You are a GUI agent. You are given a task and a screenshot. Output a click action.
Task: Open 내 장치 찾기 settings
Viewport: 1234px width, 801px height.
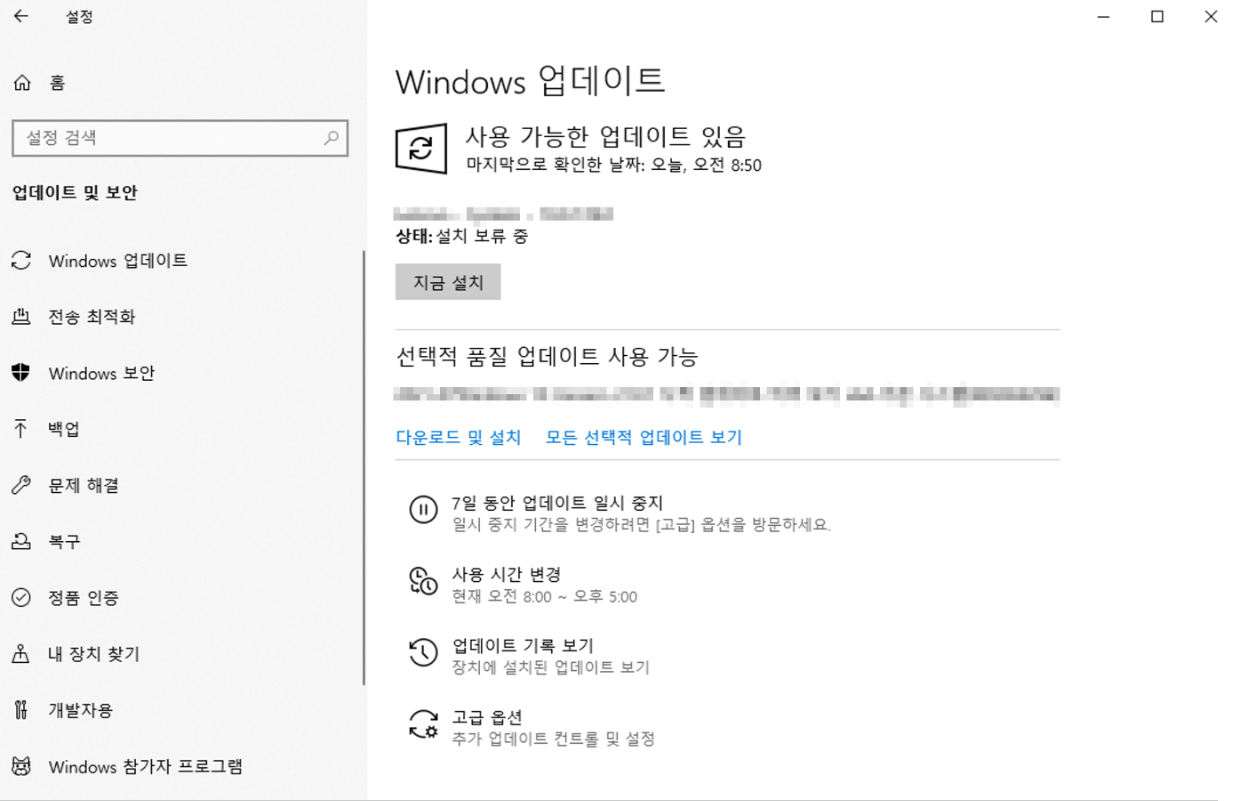coord(94,654)
